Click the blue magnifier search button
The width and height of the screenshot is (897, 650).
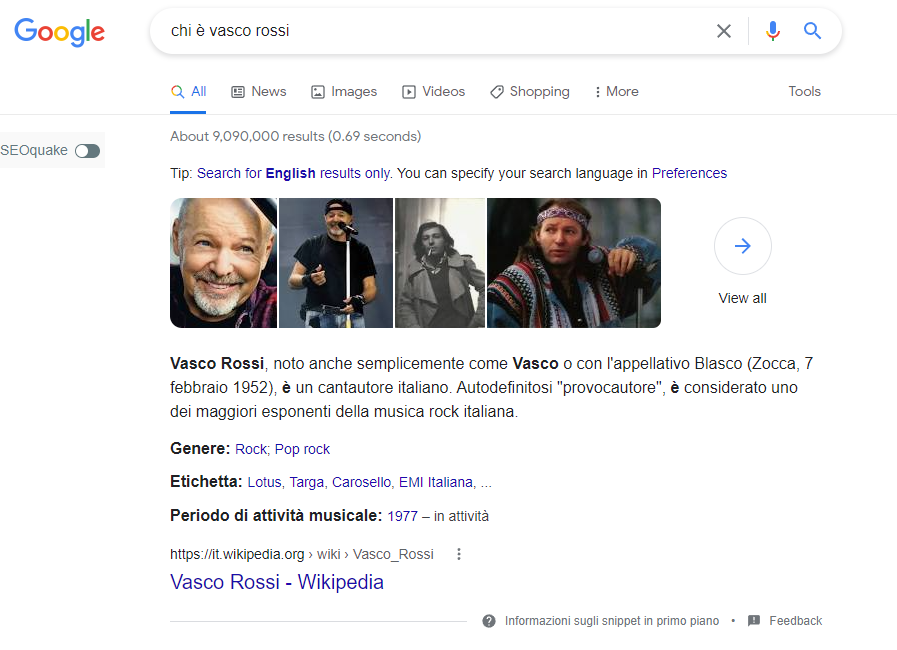[812, 31]
